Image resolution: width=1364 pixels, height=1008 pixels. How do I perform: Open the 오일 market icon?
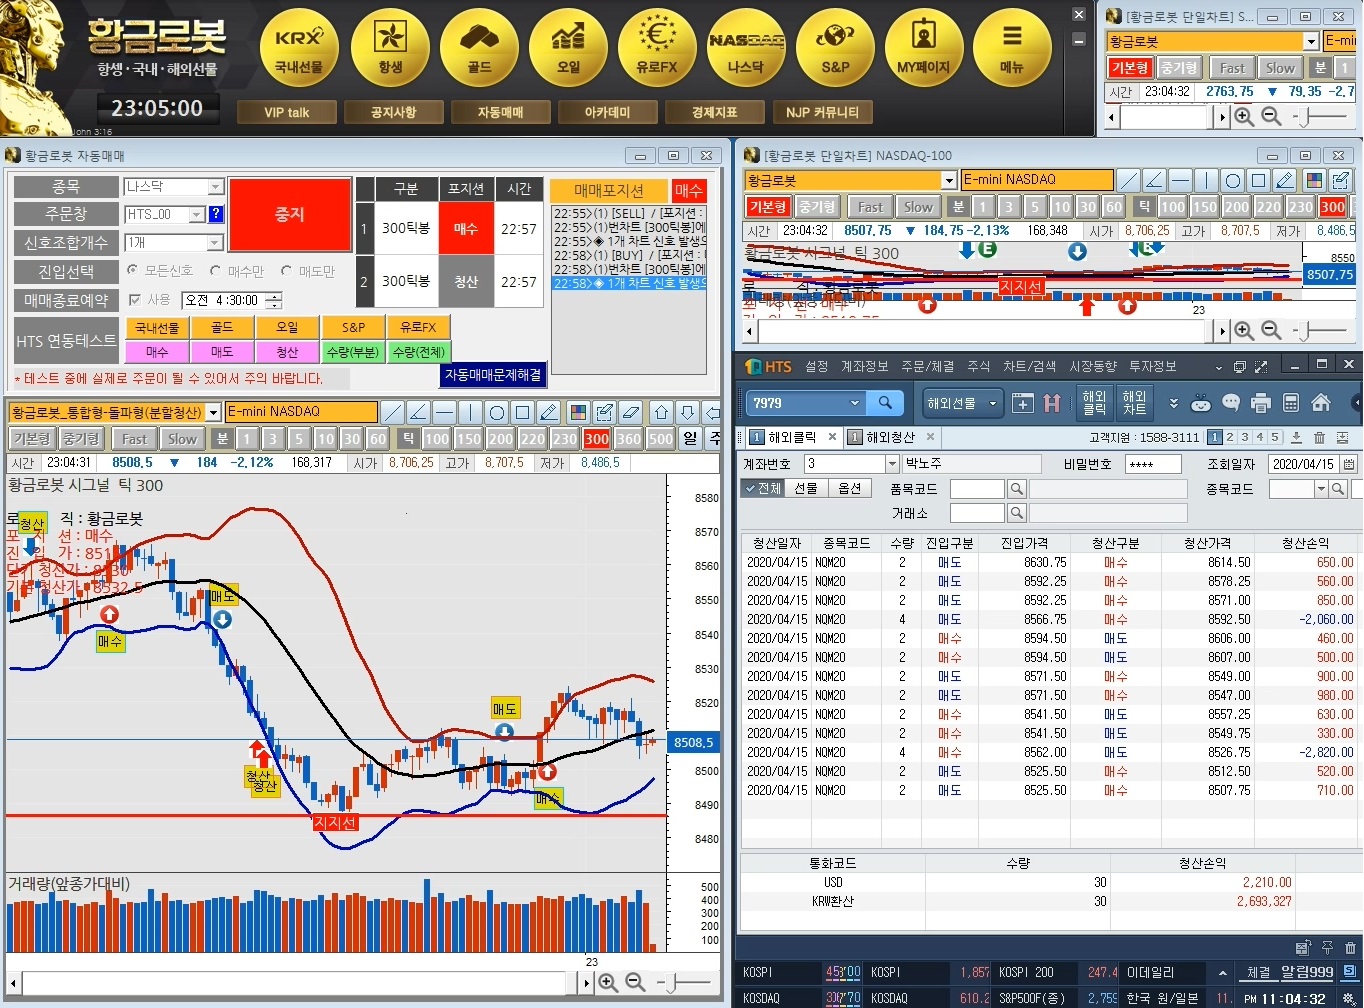pos(568,48)
